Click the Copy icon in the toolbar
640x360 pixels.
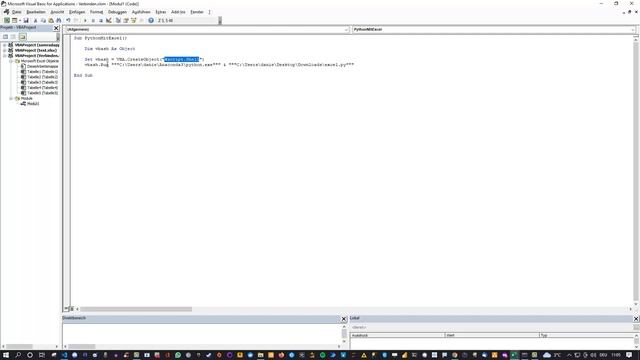tap(43, 20)
